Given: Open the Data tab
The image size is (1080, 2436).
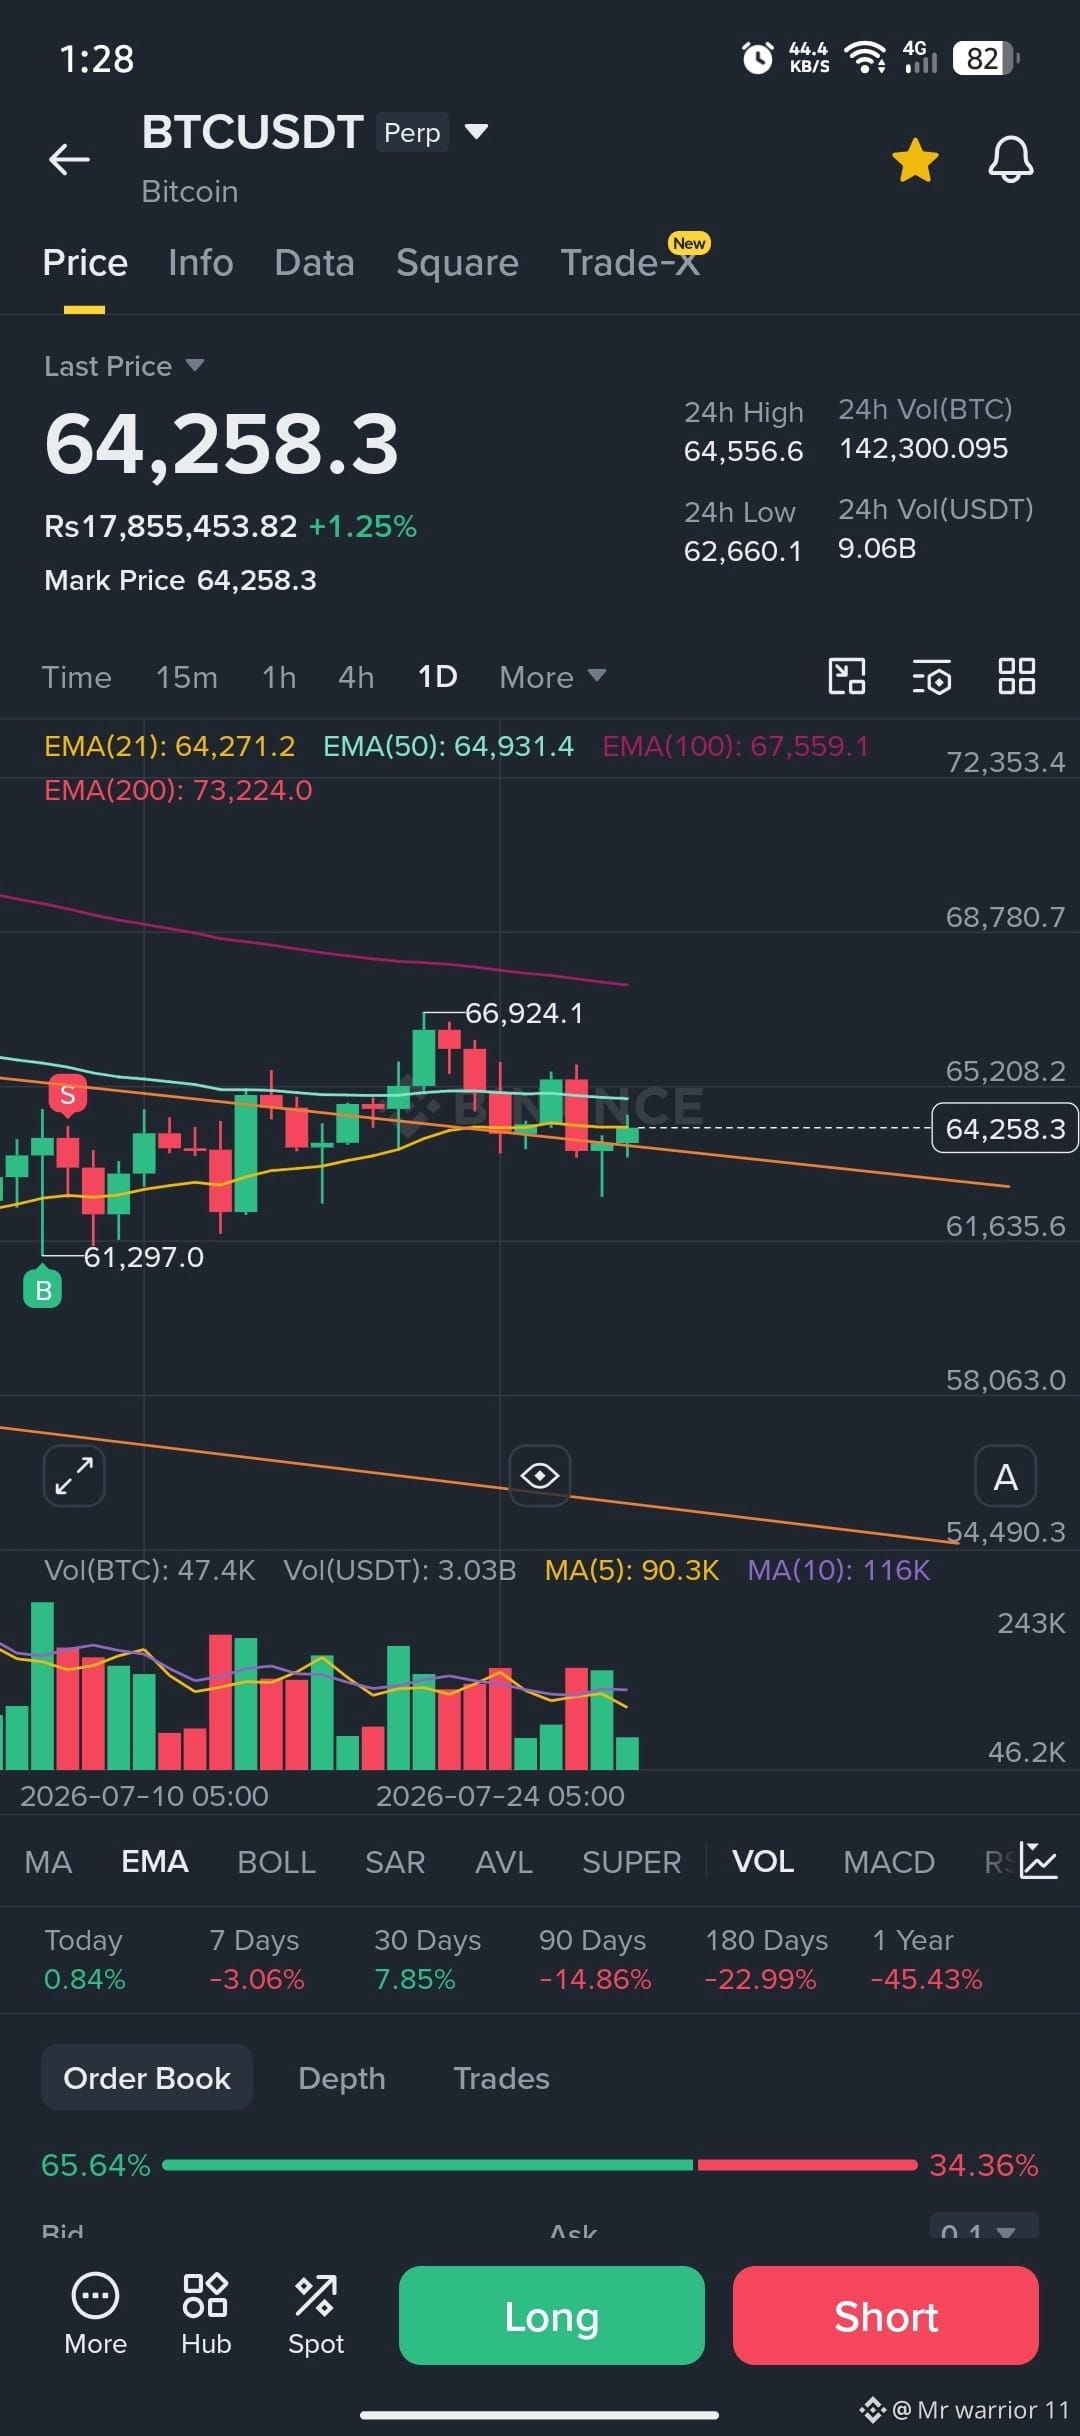Looking at the screenshot, I should (x=314, y=263).
